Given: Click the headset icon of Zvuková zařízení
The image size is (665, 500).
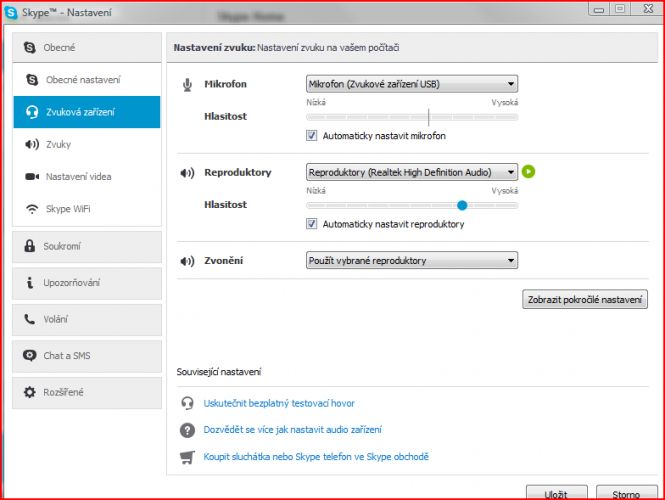Looking at the screenshot, I should 32,112.
